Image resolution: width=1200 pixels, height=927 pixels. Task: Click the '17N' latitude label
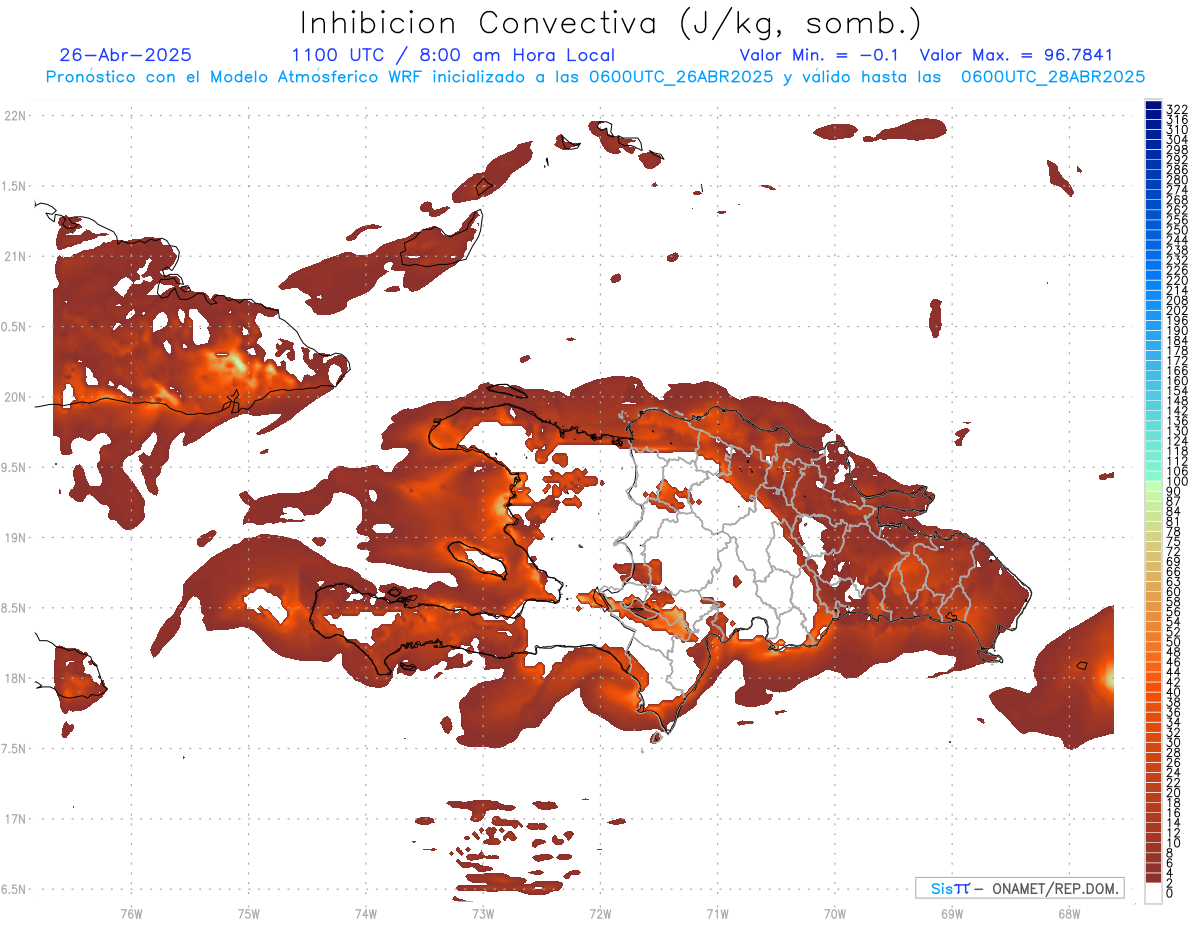(x=15, y=818)
